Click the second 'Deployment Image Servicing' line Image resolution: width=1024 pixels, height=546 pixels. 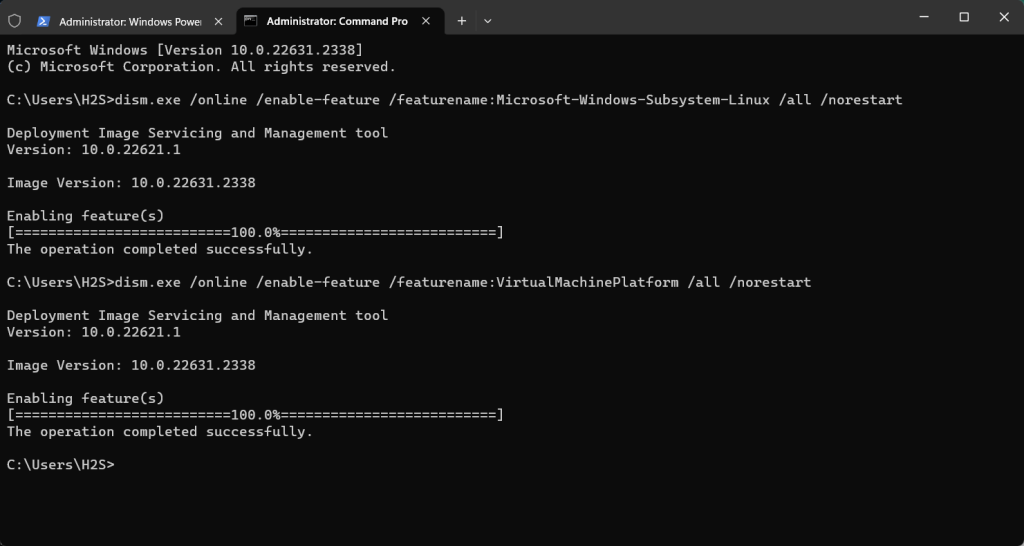197,315
